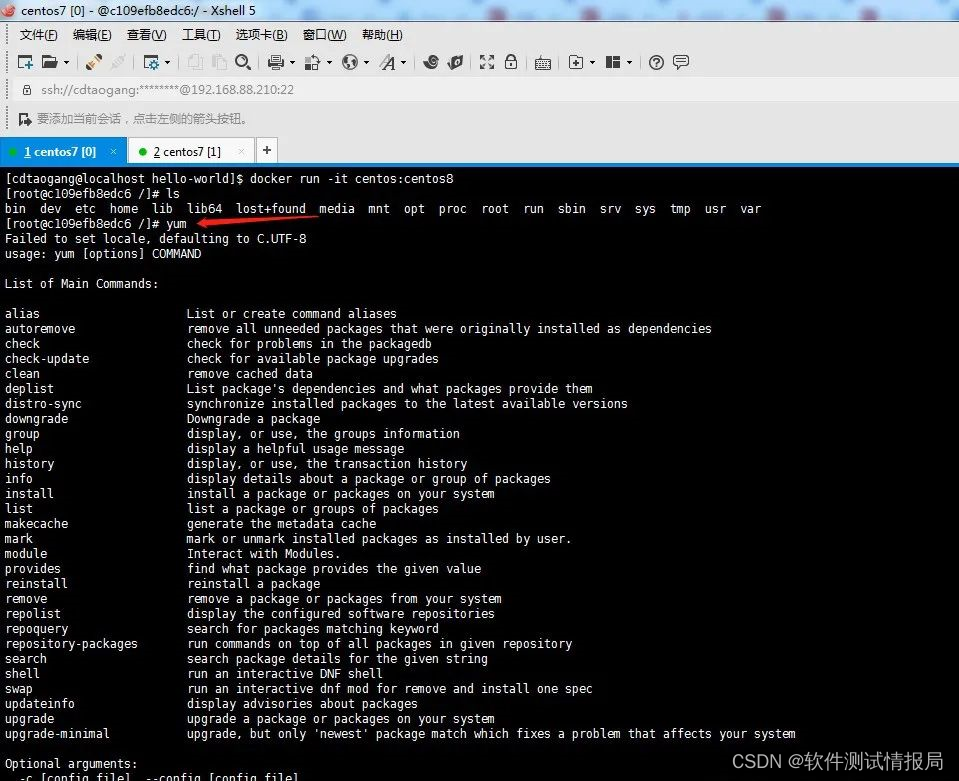This screenshot has width=959, height=781.
Task: Click the 'makecache' command entry
Action: (x=37, y=524)
